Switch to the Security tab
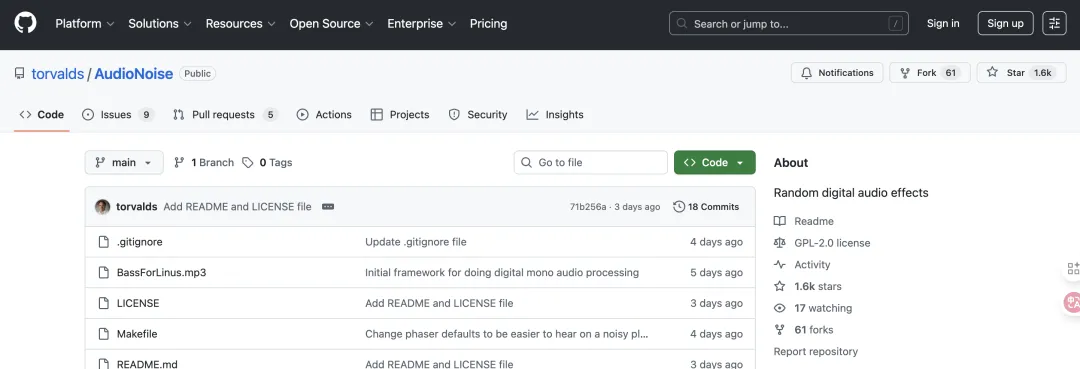1080x369 pixels. tap(478, 115)
